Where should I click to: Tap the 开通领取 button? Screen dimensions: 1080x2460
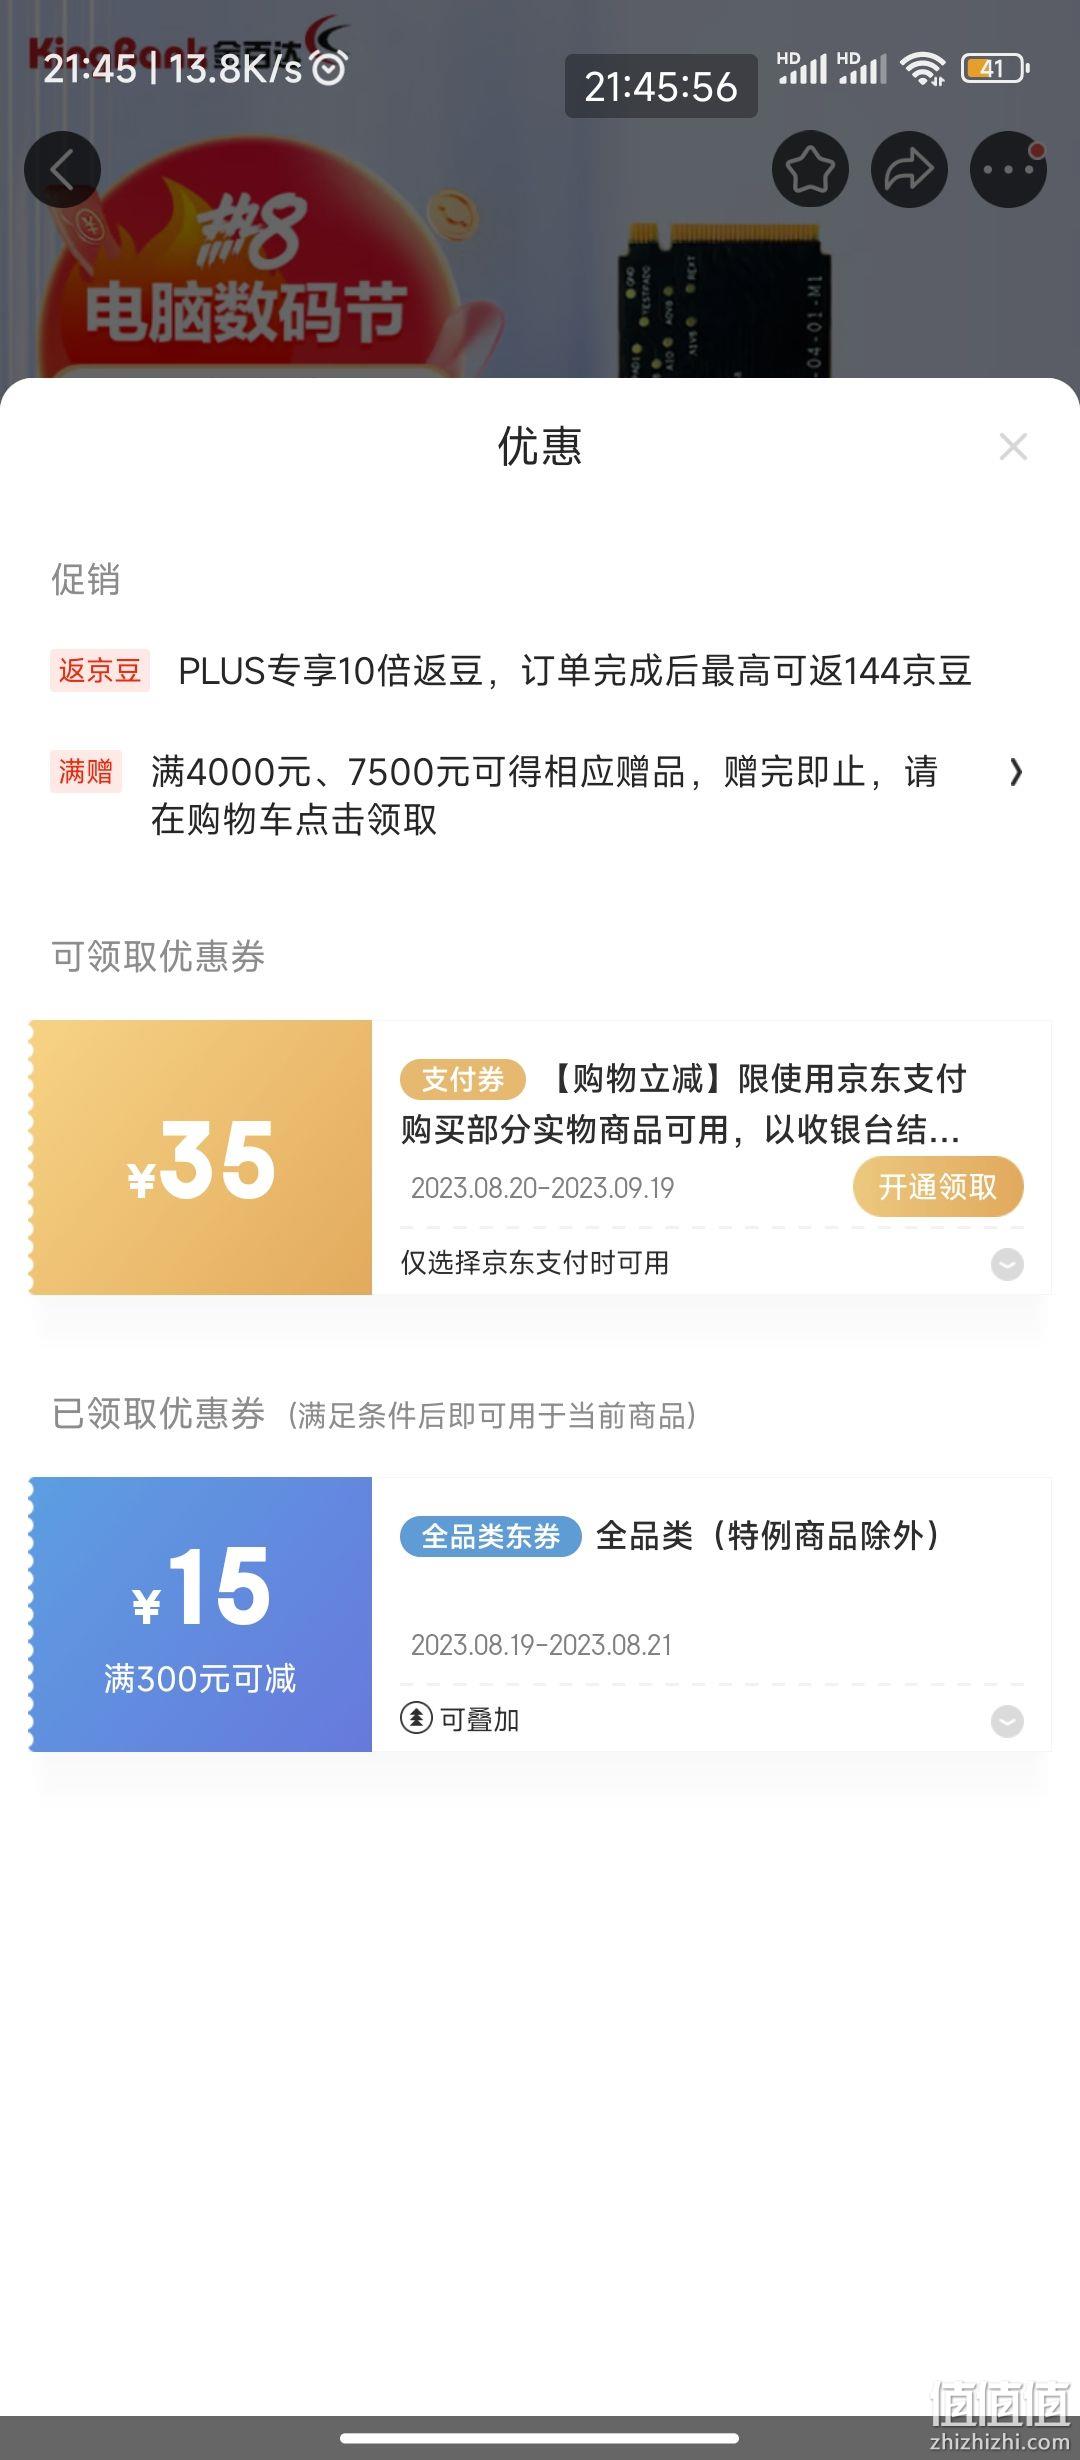pyautogui.click(x=938, y=1187)
